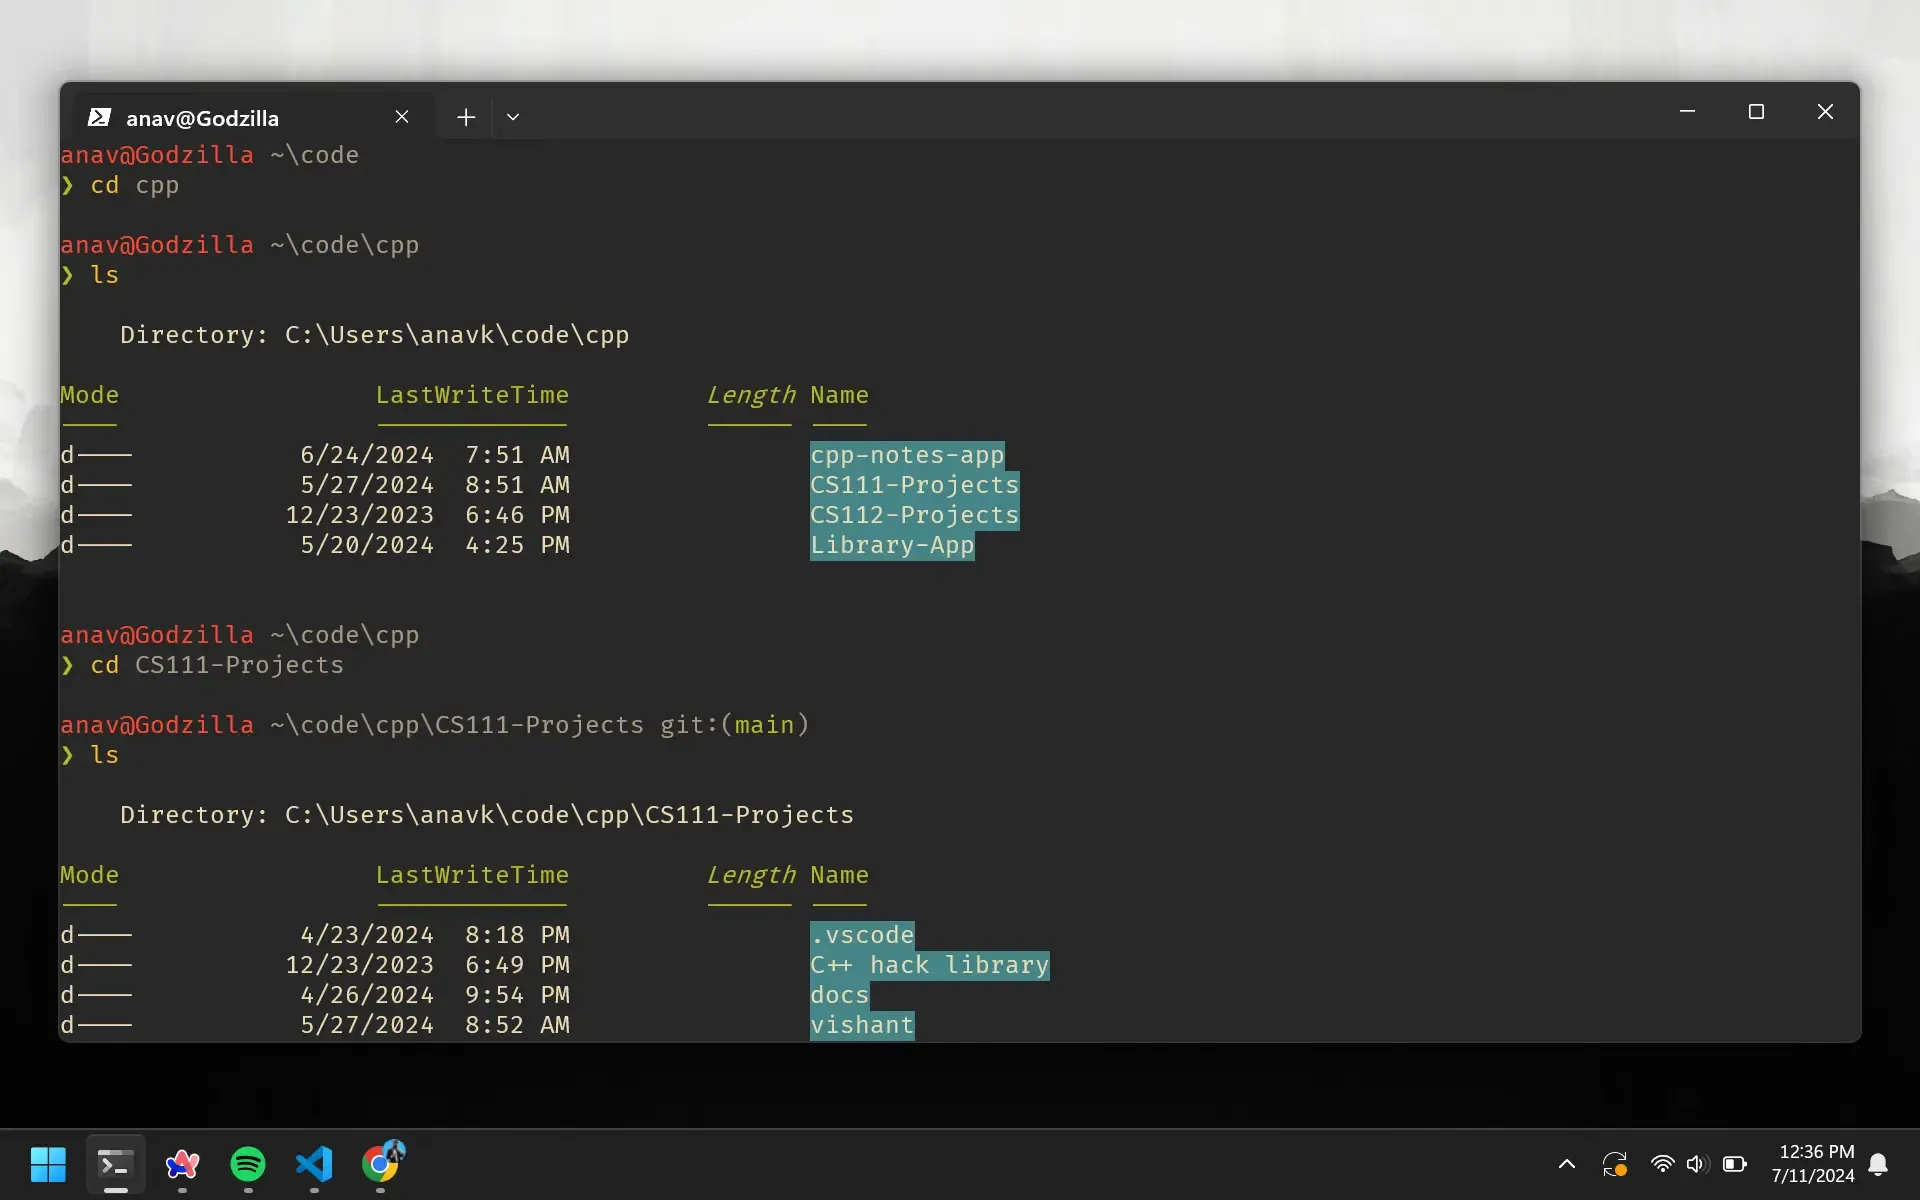Select the CS111-Projects directory entry
1920x1200 pixels.
(x=914, y=484)
